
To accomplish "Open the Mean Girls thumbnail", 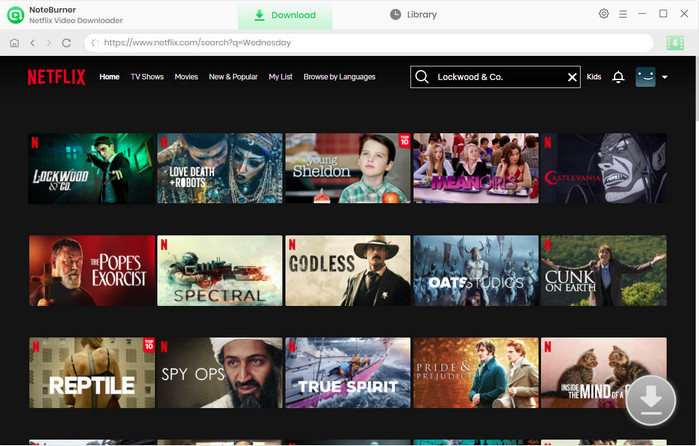I will [x=476, y=169].
